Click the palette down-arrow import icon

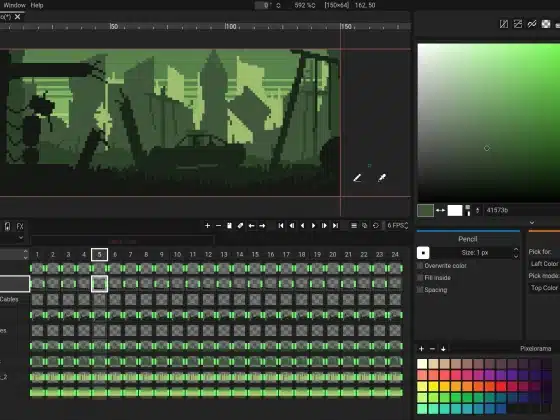click(443, 349)
